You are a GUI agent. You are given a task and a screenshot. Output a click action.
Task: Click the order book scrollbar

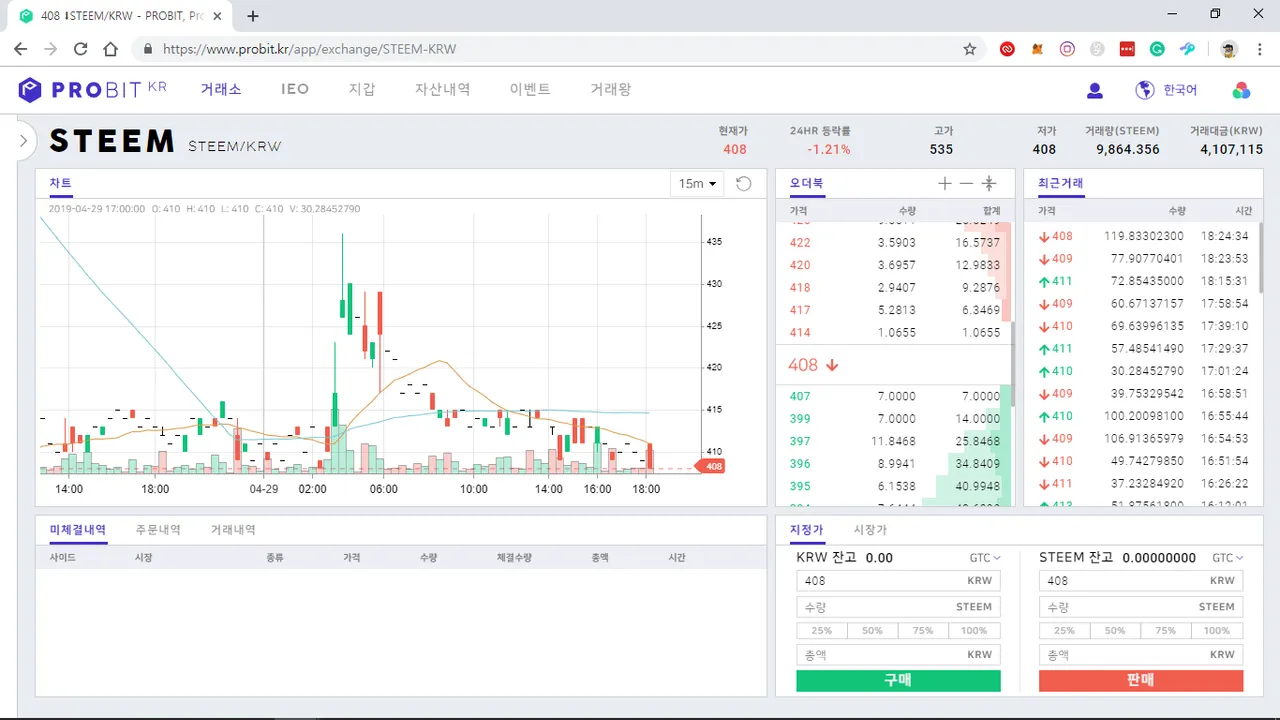pos(1013,362)
